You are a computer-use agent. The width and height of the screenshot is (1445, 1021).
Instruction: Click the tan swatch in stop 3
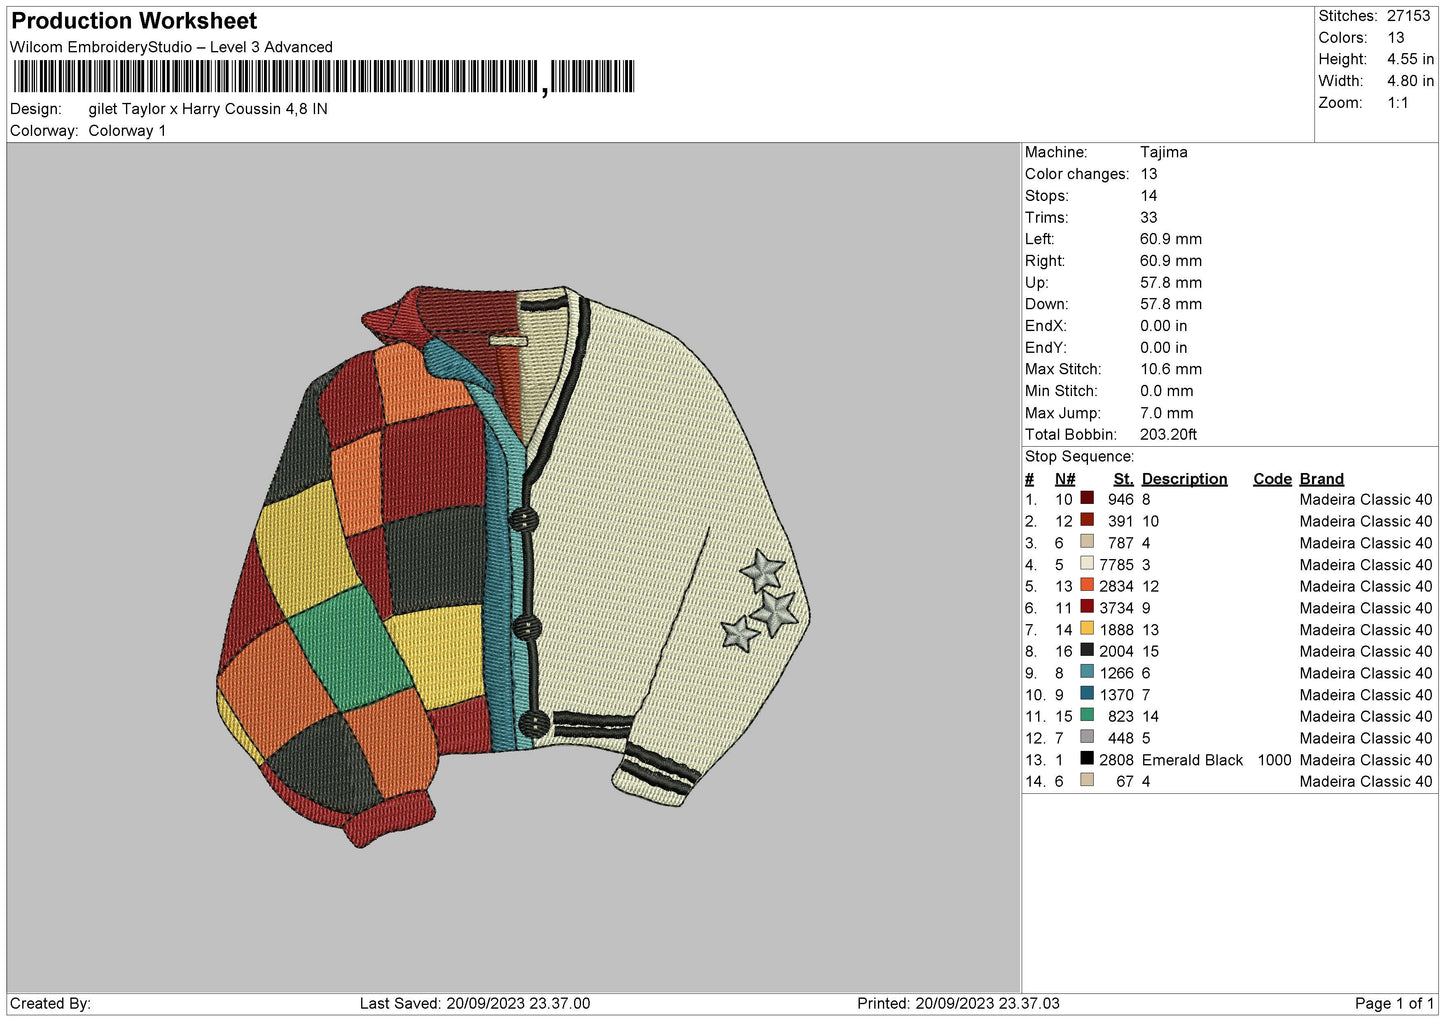[x=1087, y=542]
